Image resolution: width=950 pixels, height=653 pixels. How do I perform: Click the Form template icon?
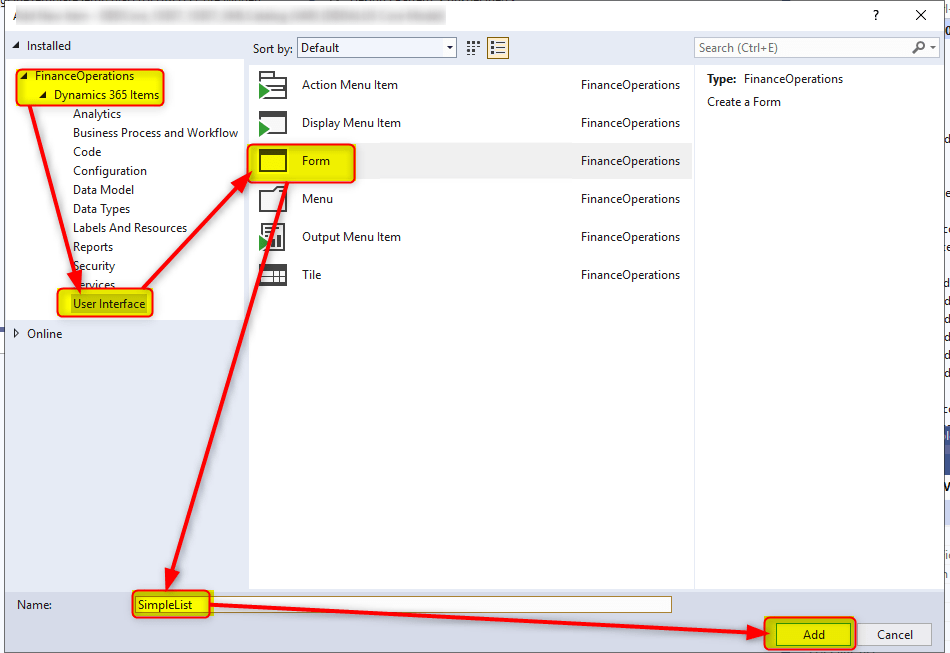click(272, 162)
